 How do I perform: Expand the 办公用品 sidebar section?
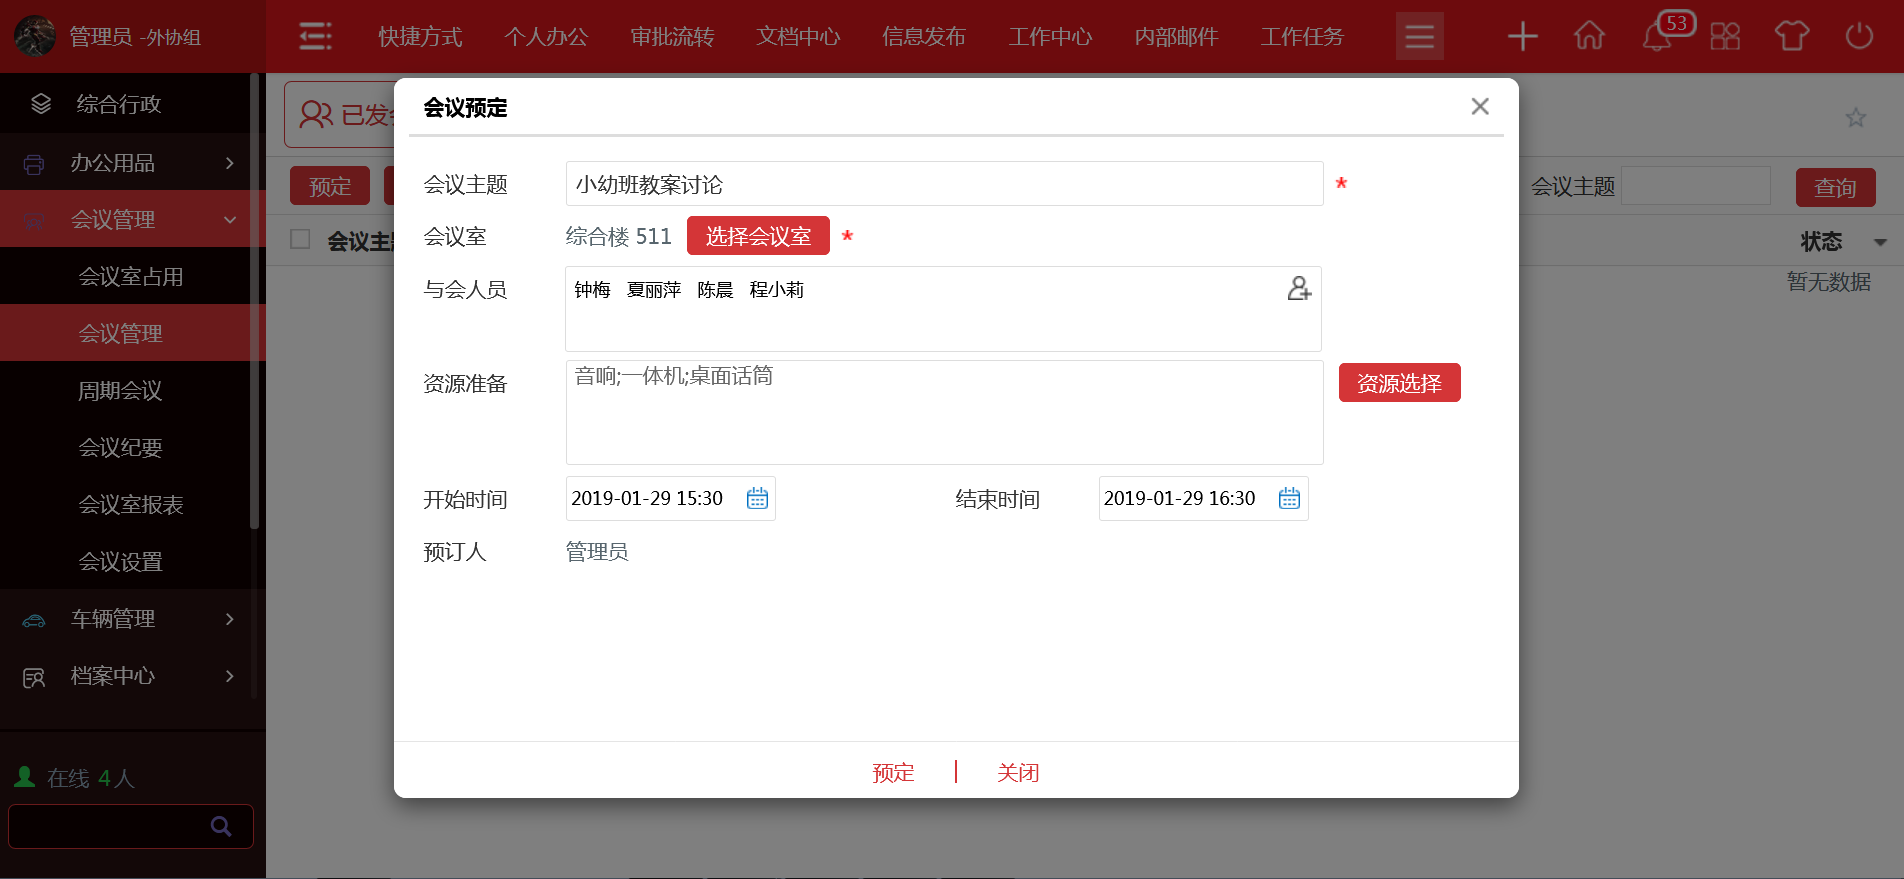click(x=132, y=163)
